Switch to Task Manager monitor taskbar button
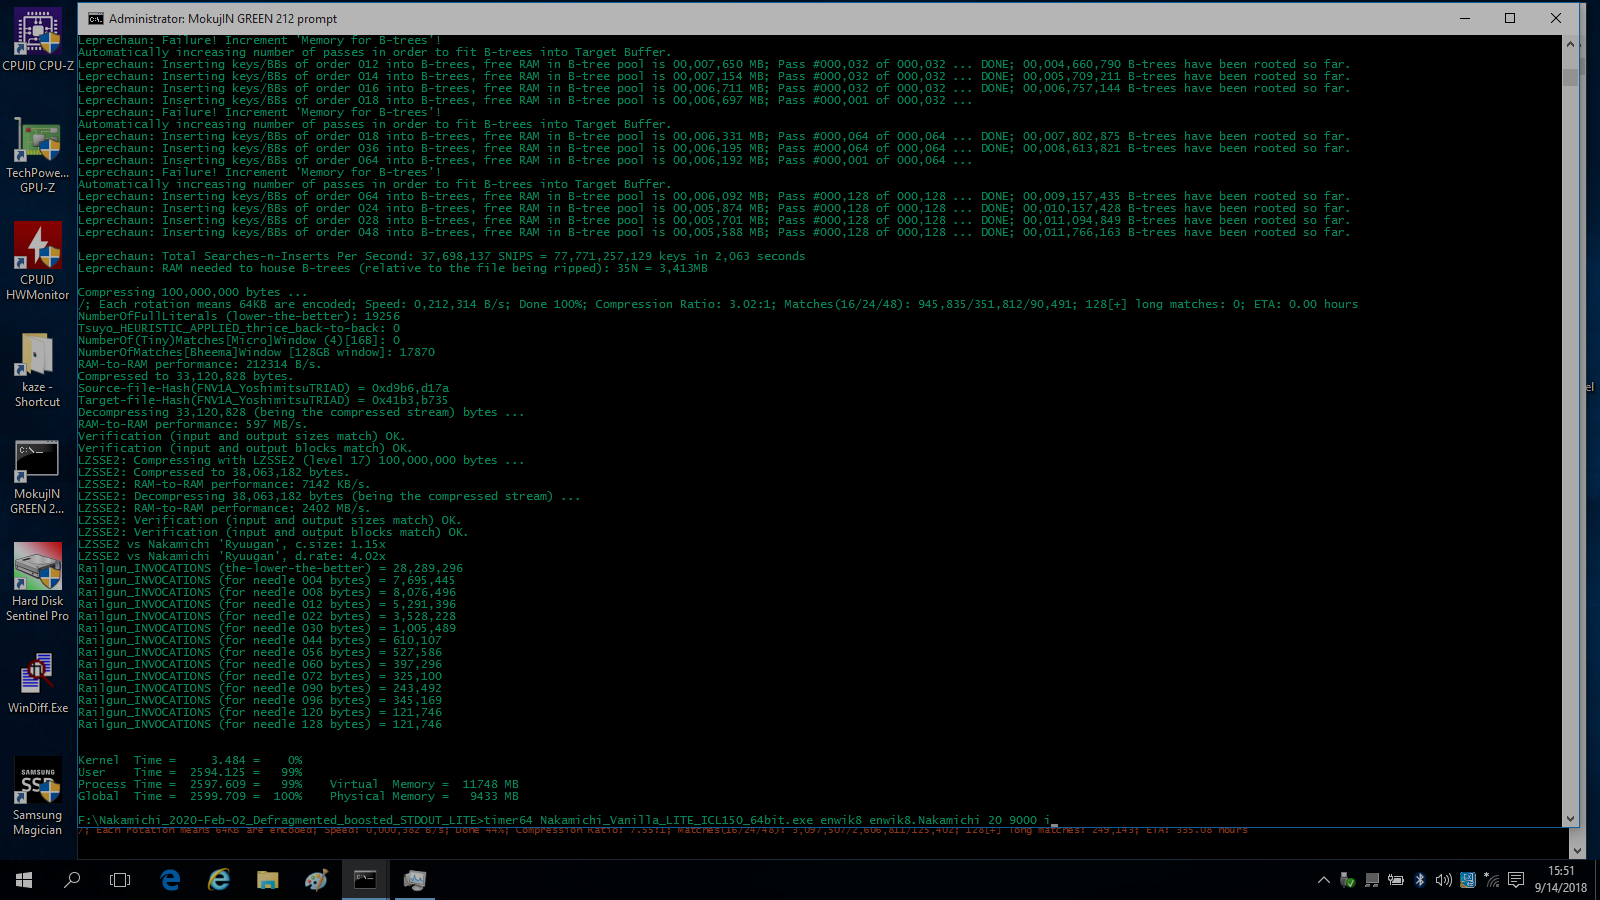The width and height of the screenshot is (1600, 900). click(x=414, y=880)
